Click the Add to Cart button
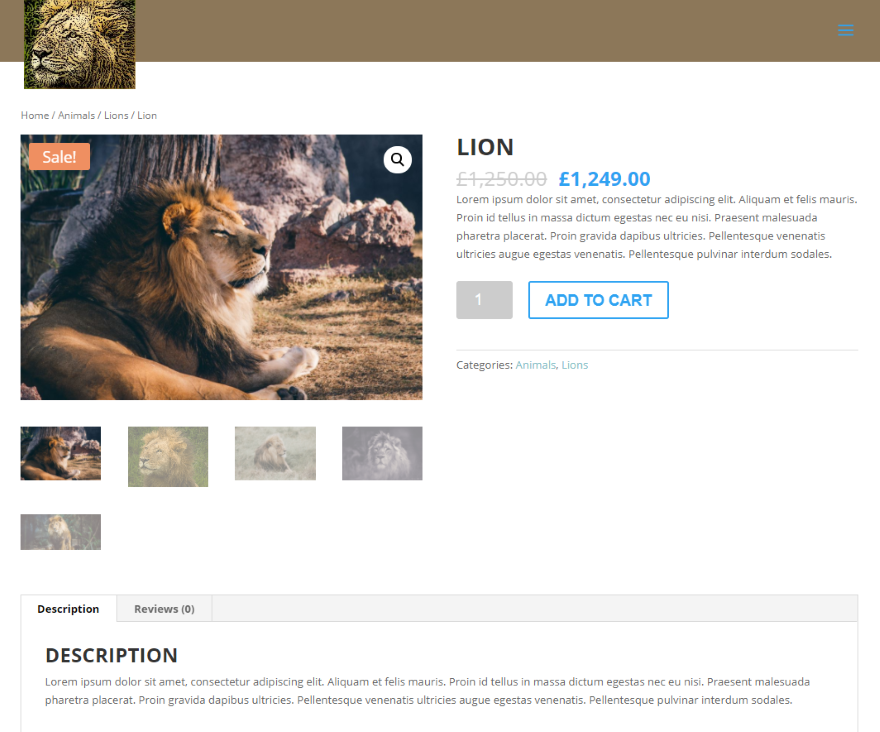This screenshot has height=732, width=880. pos(598,300)
